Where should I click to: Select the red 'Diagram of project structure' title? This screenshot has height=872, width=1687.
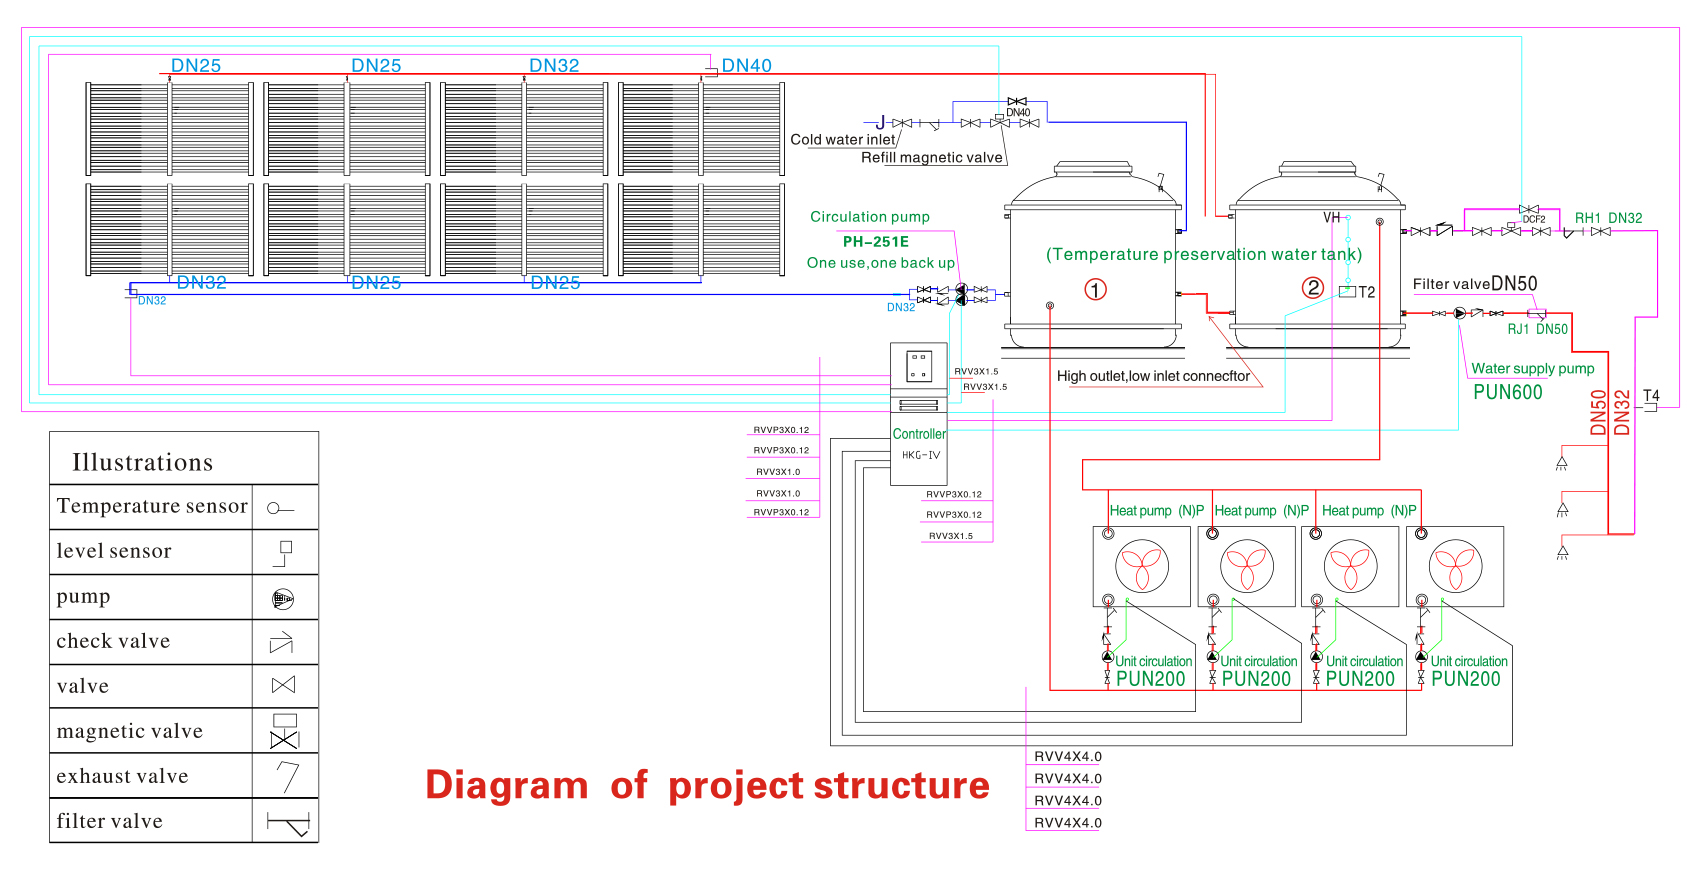[x=707, y=786]
